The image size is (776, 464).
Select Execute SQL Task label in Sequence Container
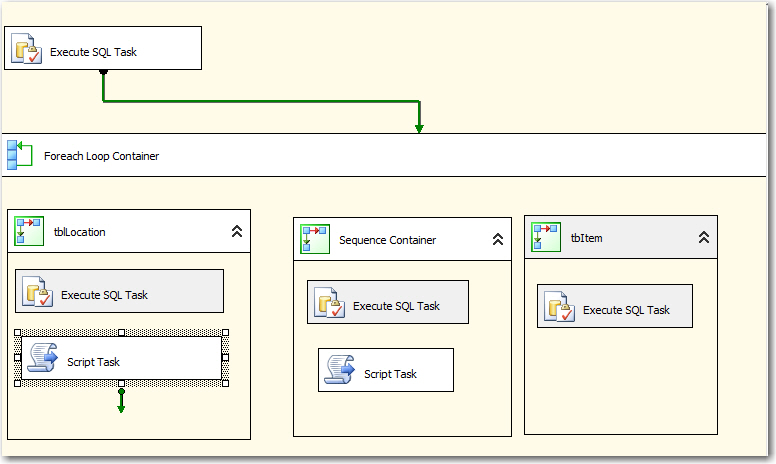point(396,306)
